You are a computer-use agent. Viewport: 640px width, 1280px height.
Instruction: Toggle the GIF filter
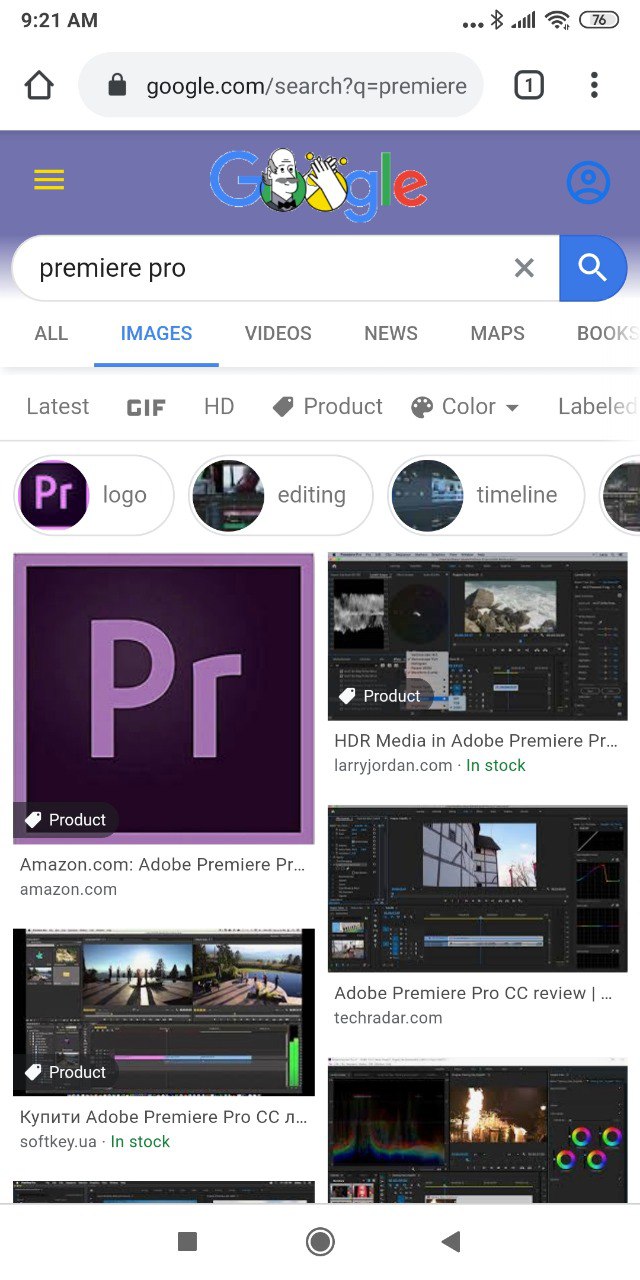click(x=146, y=408)
